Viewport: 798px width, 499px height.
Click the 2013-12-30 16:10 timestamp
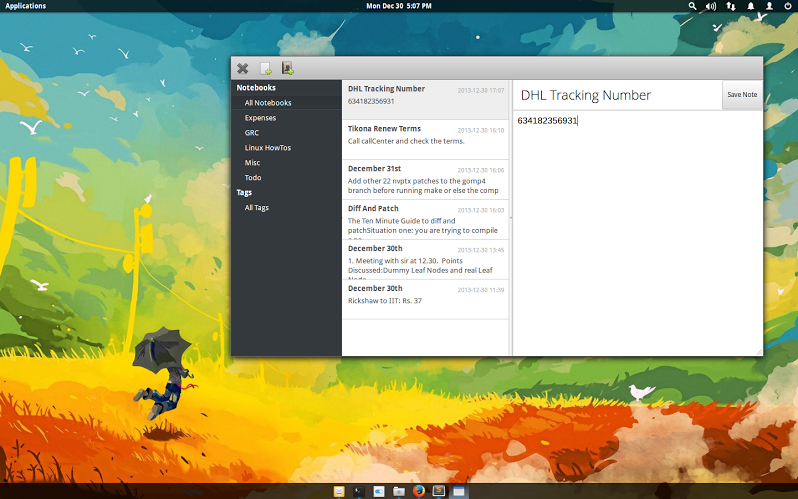480,130
